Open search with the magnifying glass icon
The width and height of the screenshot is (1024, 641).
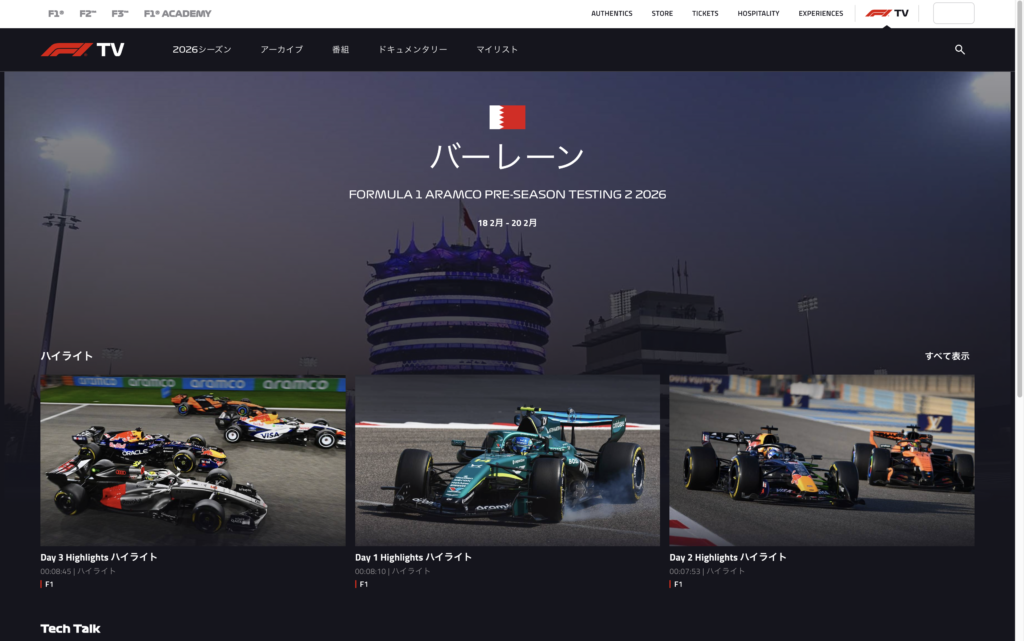tap(959, 50)
